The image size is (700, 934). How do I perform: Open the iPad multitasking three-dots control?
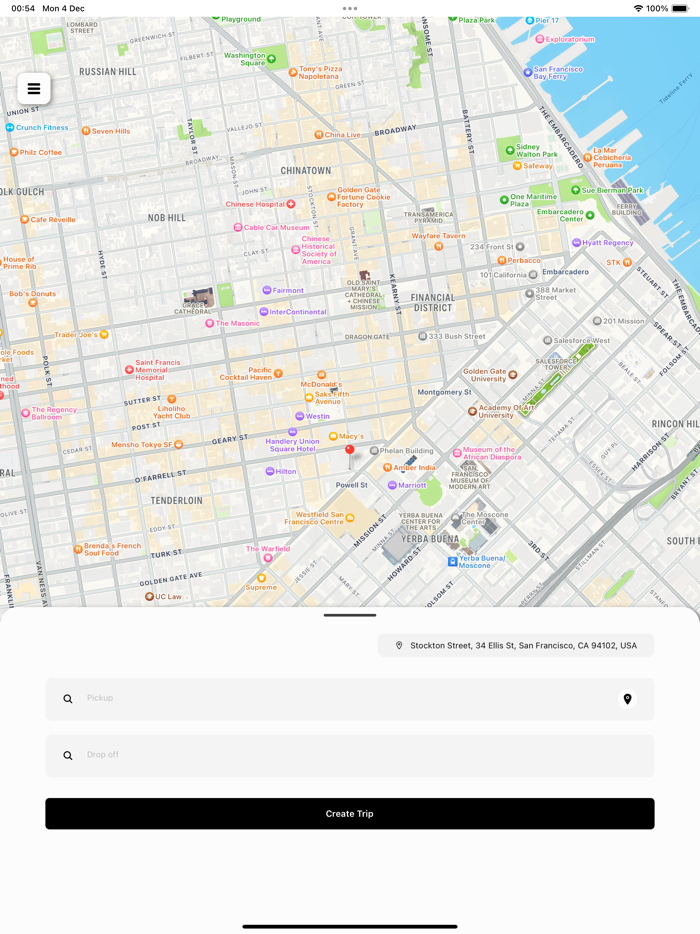[x=350, y=8]
